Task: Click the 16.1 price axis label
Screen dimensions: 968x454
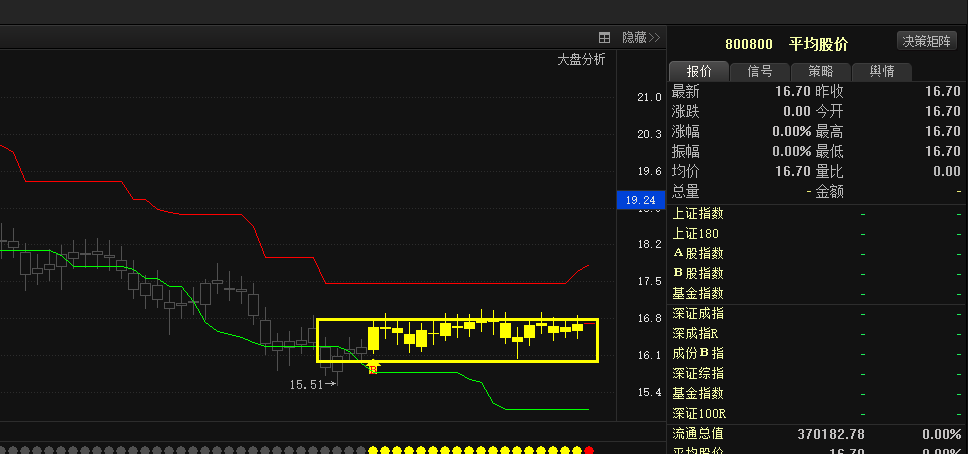Action: click(649, 355)
